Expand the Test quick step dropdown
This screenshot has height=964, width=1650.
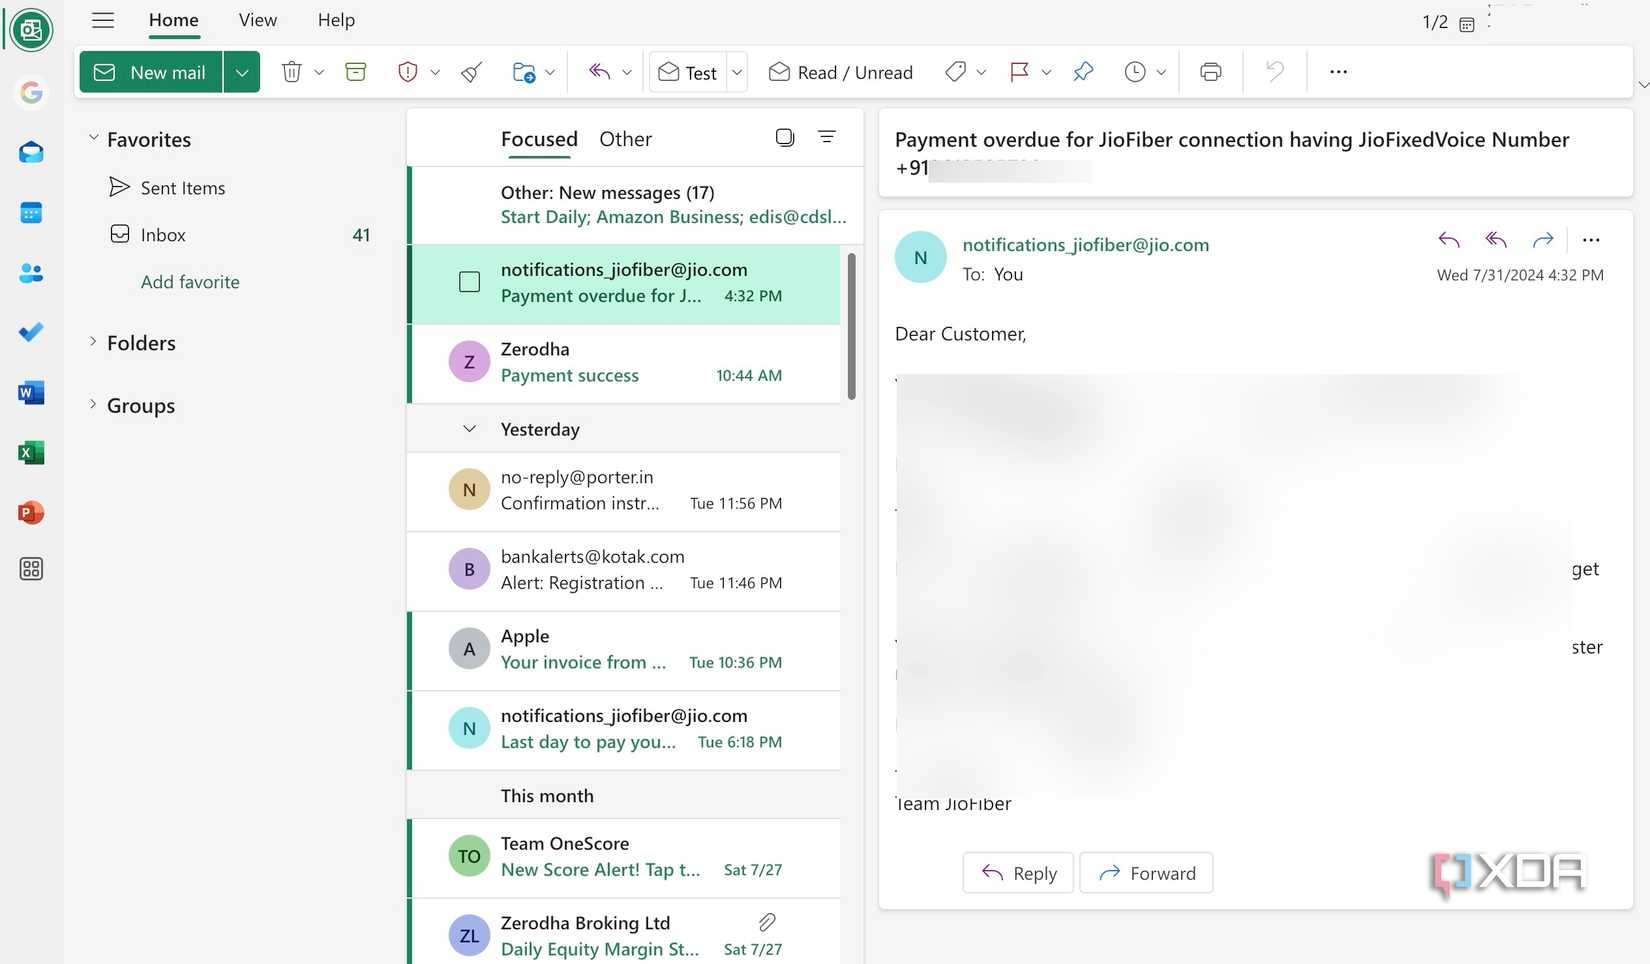737,72
